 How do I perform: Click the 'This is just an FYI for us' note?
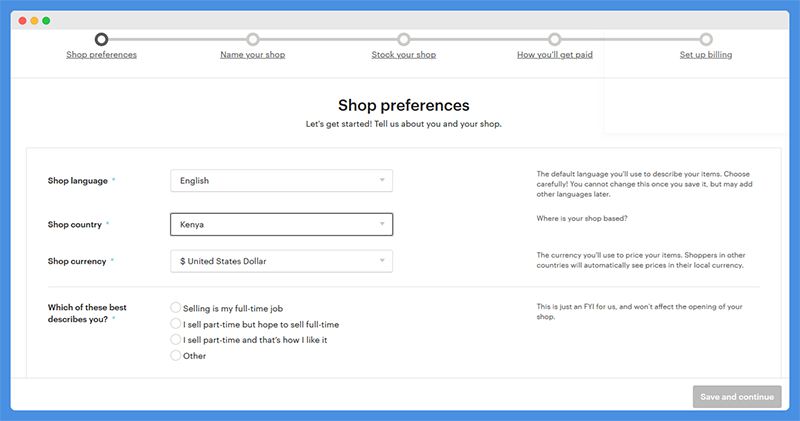tap(639, 312)
